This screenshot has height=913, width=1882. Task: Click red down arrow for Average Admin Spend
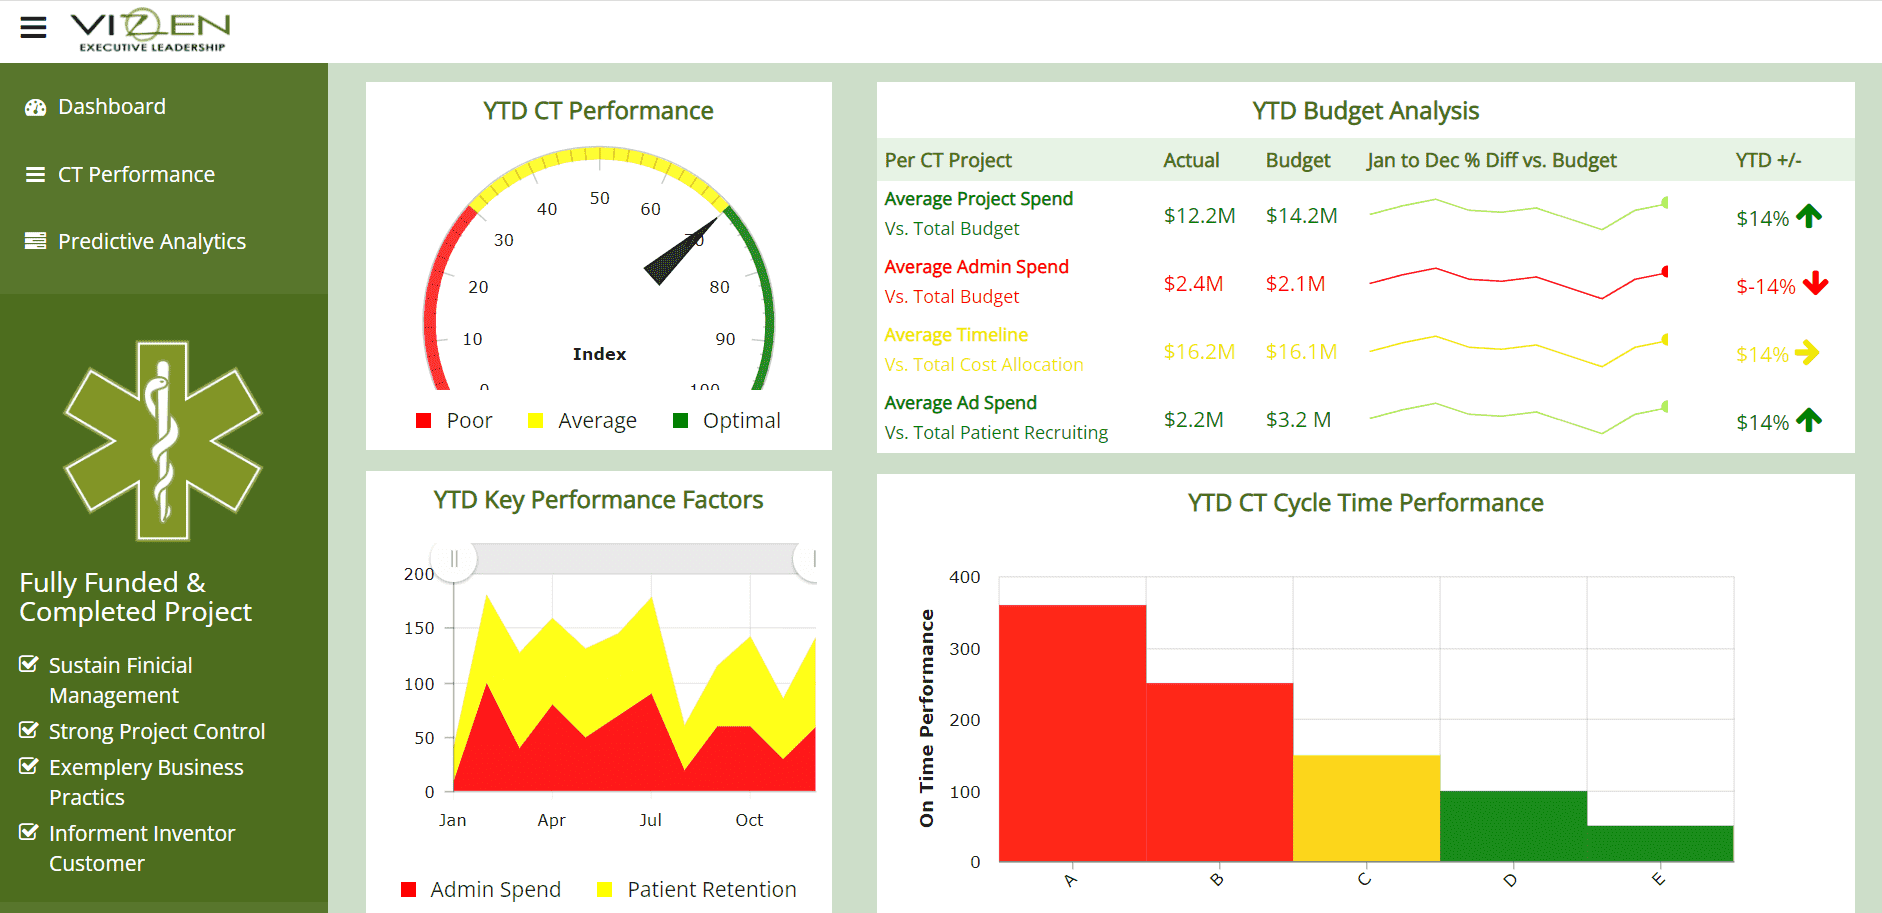[1816, 284]
